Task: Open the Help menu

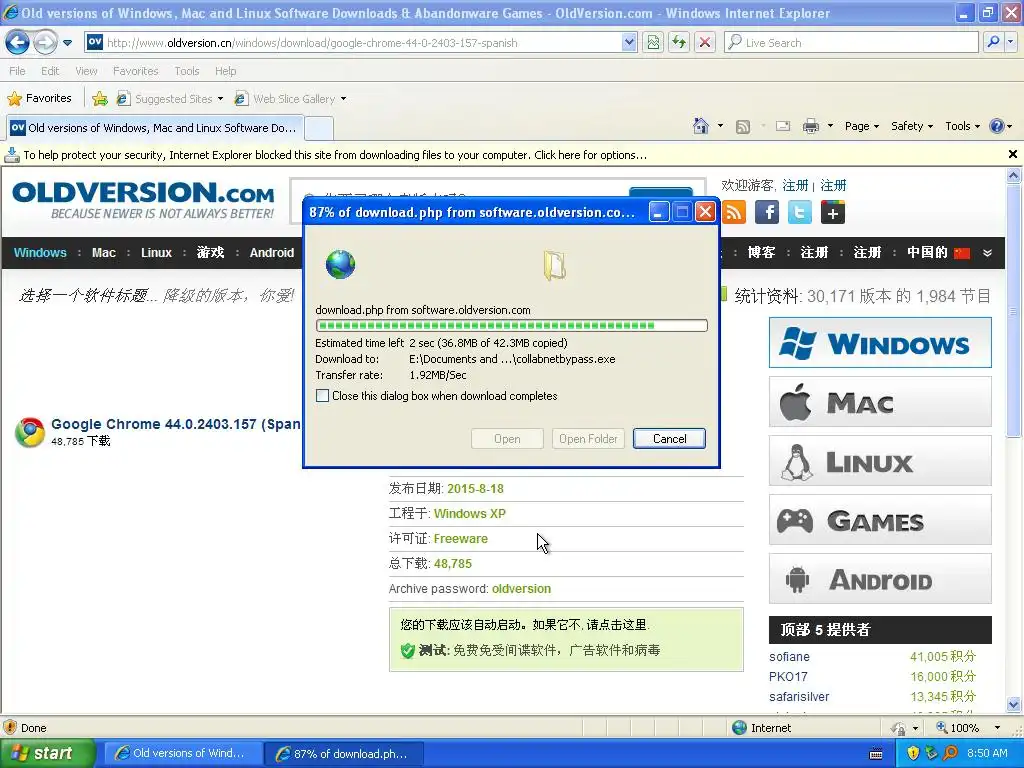Action: (226, 71)
